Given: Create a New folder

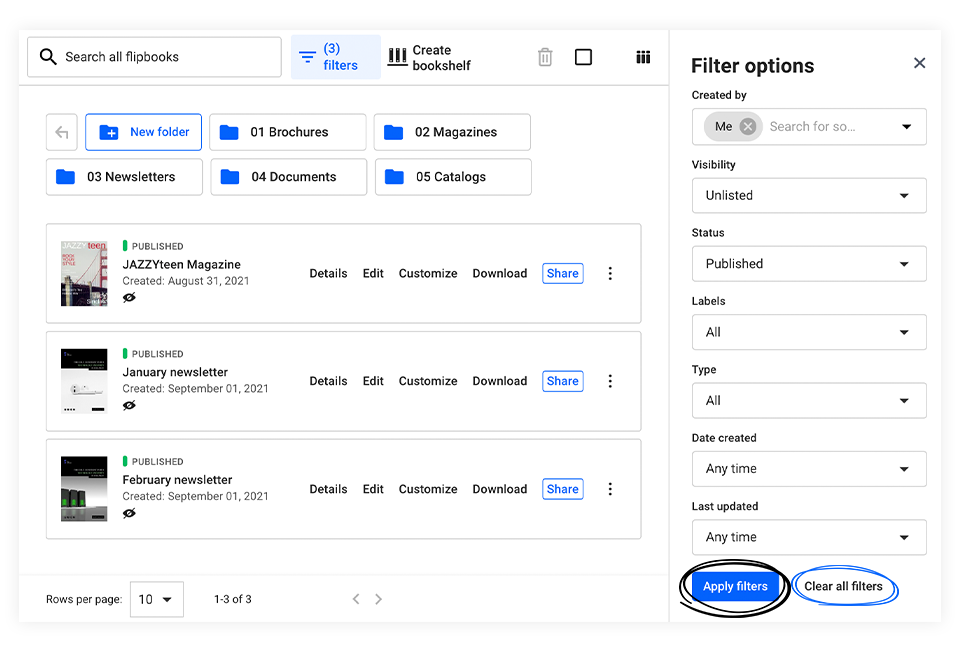Looking at the screenshot, I should (x=143, y=132).
